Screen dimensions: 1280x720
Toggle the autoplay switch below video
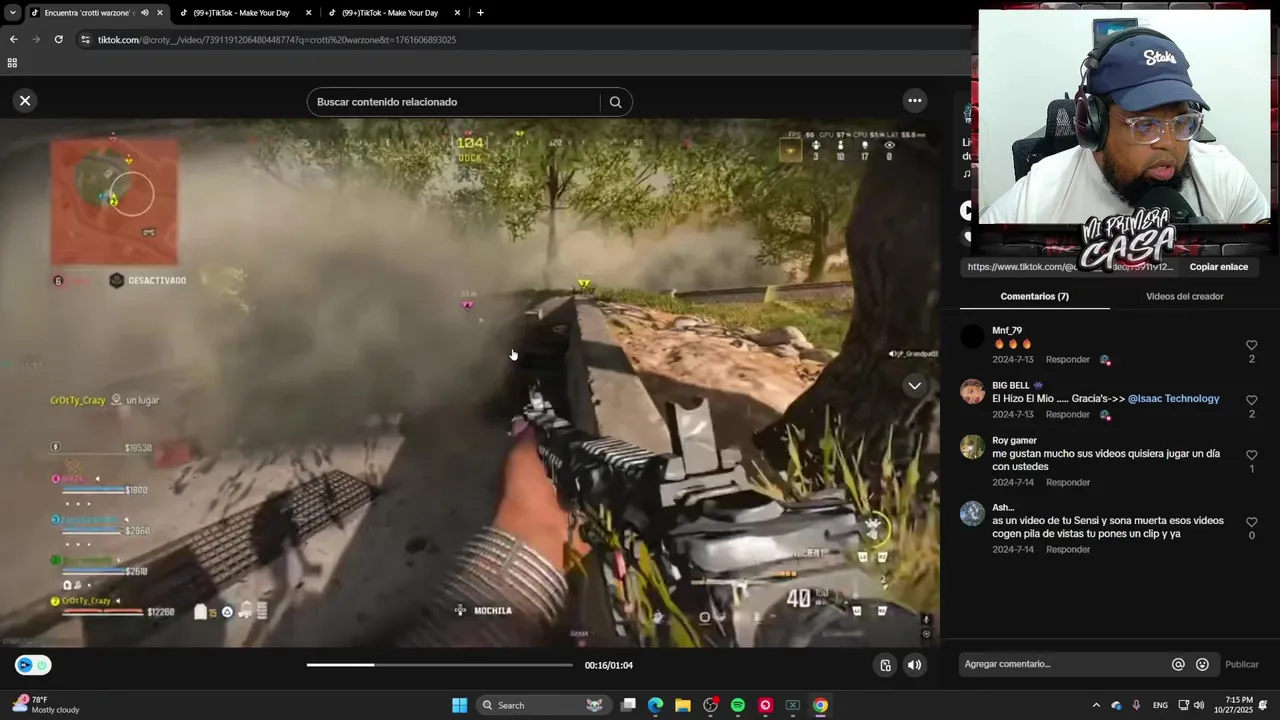[33, 665]
